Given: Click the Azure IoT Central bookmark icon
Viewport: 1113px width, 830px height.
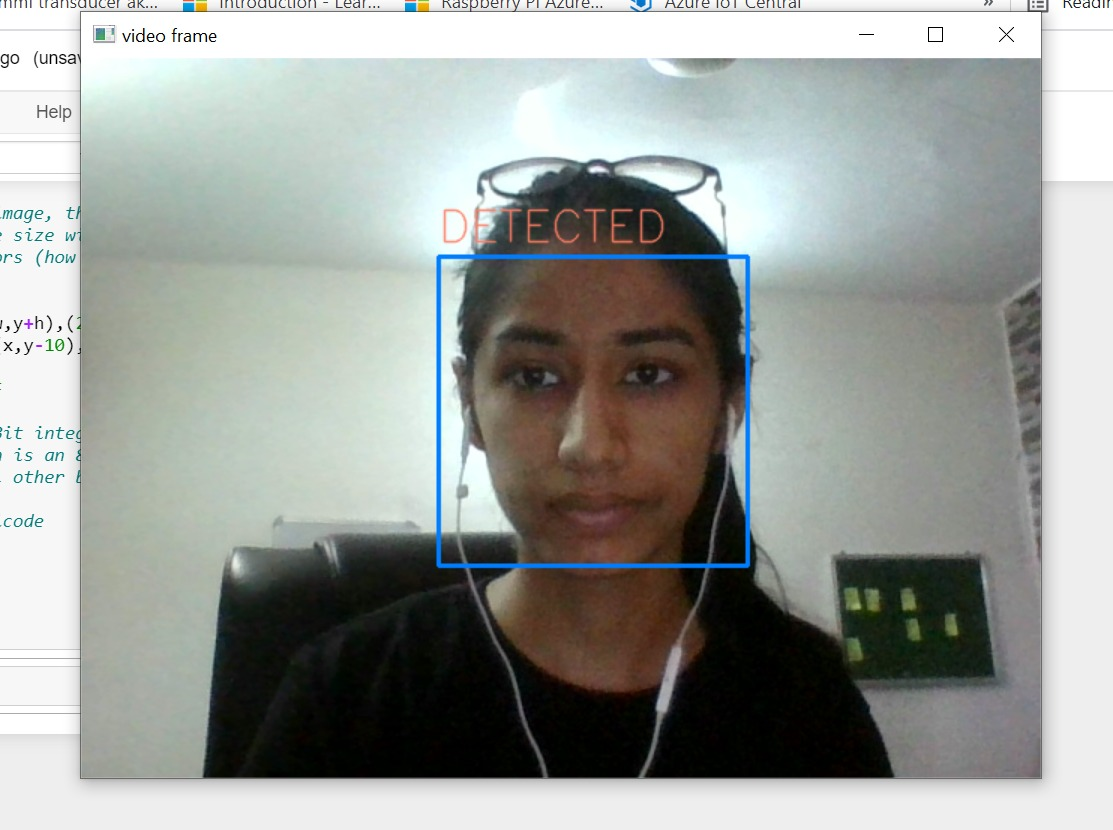Looking at the screenshot, I should (x=641, y=5).
